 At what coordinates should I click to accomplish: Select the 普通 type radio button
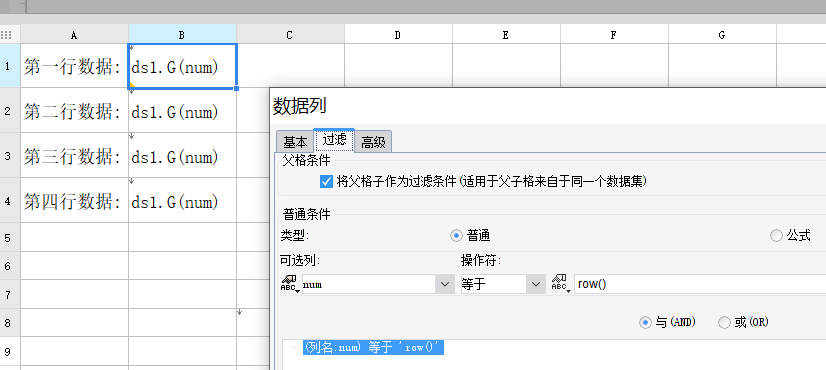[456, 236]
